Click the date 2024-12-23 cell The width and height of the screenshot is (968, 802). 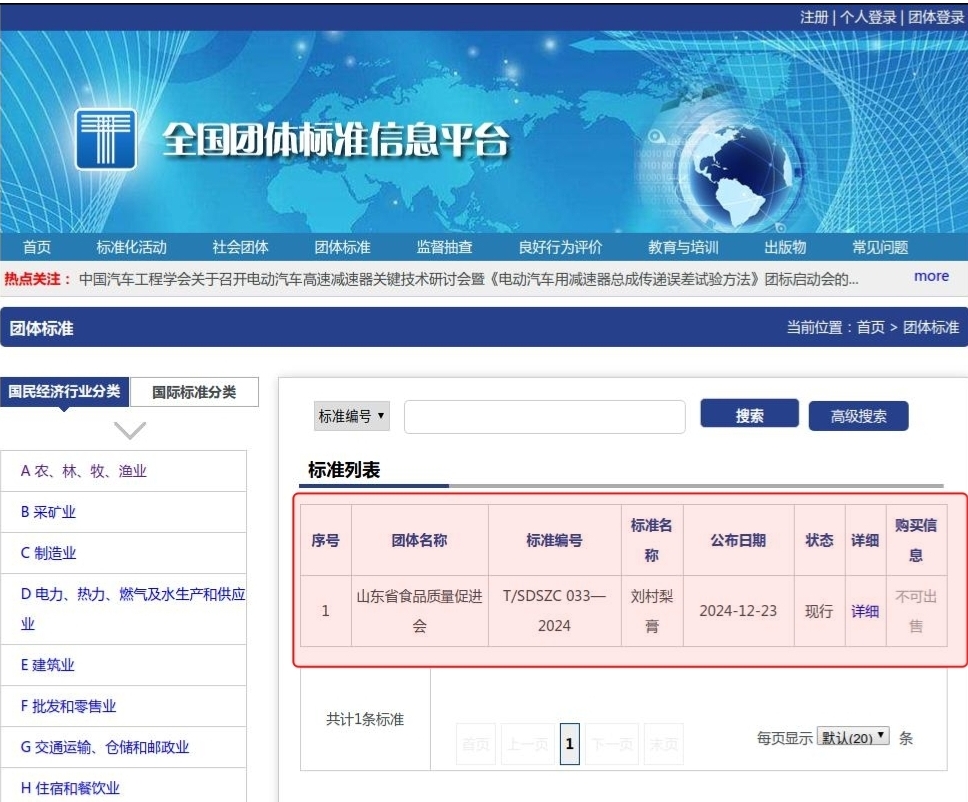coord(738,611)
